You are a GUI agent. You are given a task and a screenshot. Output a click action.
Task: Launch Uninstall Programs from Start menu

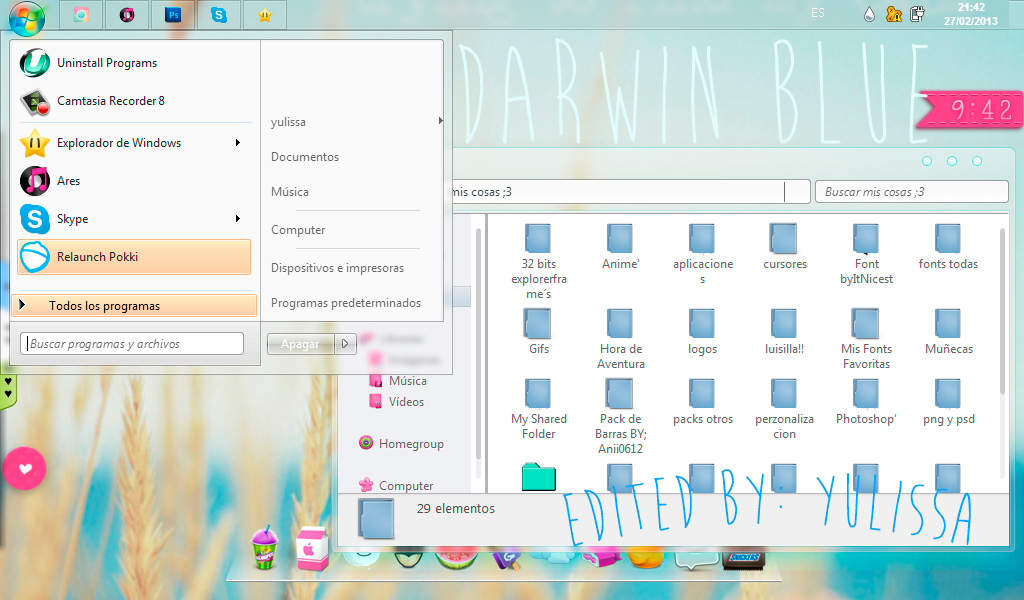[135, 63]
